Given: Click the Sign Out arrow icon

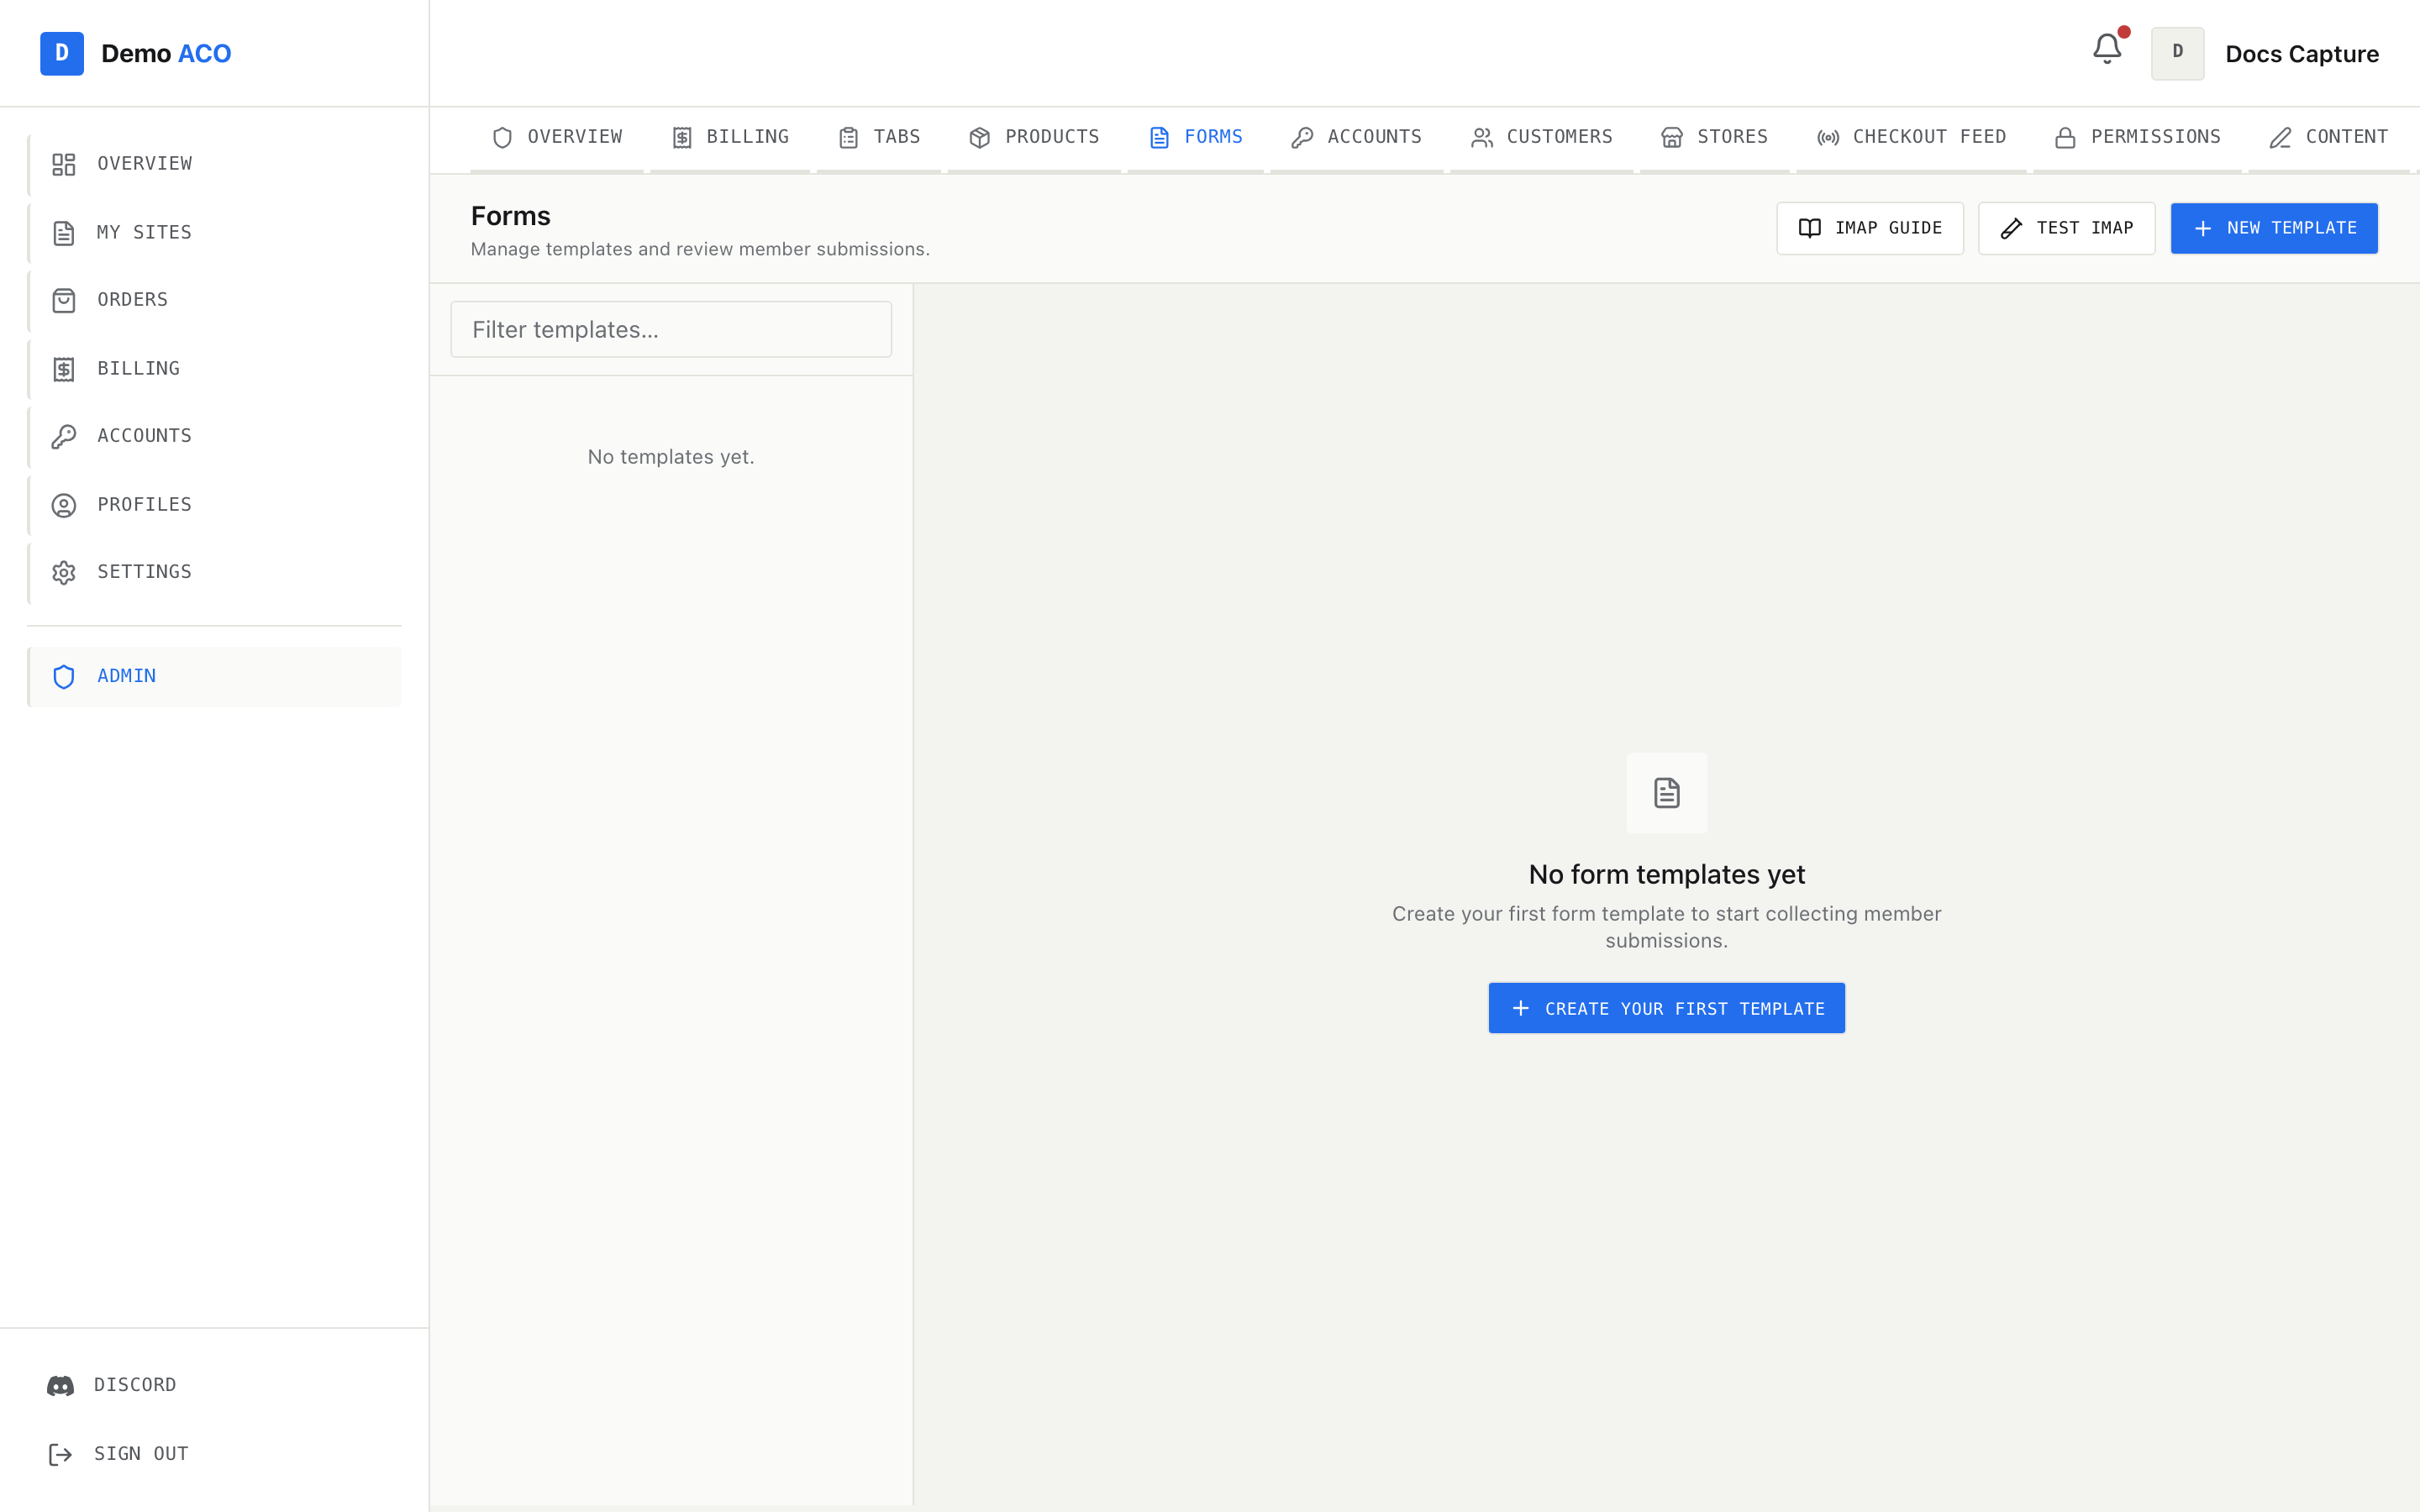Looking at the screenshot, I should (60, 1454).
